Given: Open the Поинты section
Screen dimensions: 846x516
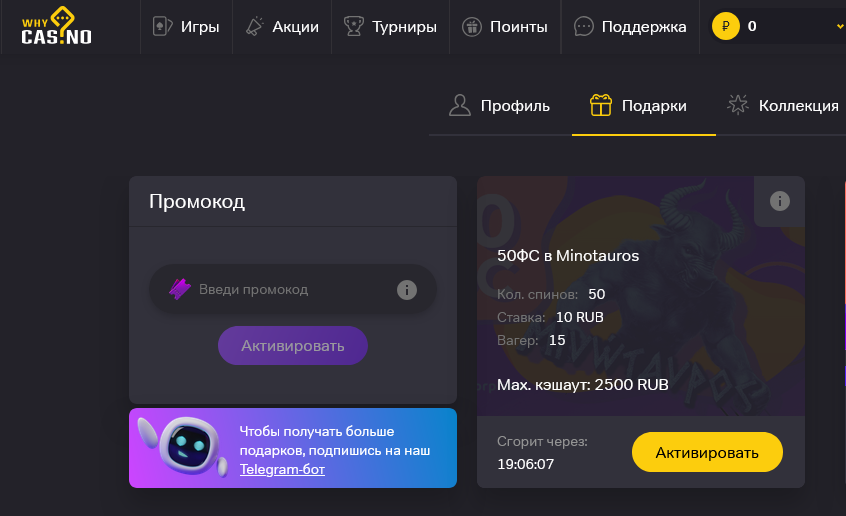Looking at the screenshot, I should [505, 26].
